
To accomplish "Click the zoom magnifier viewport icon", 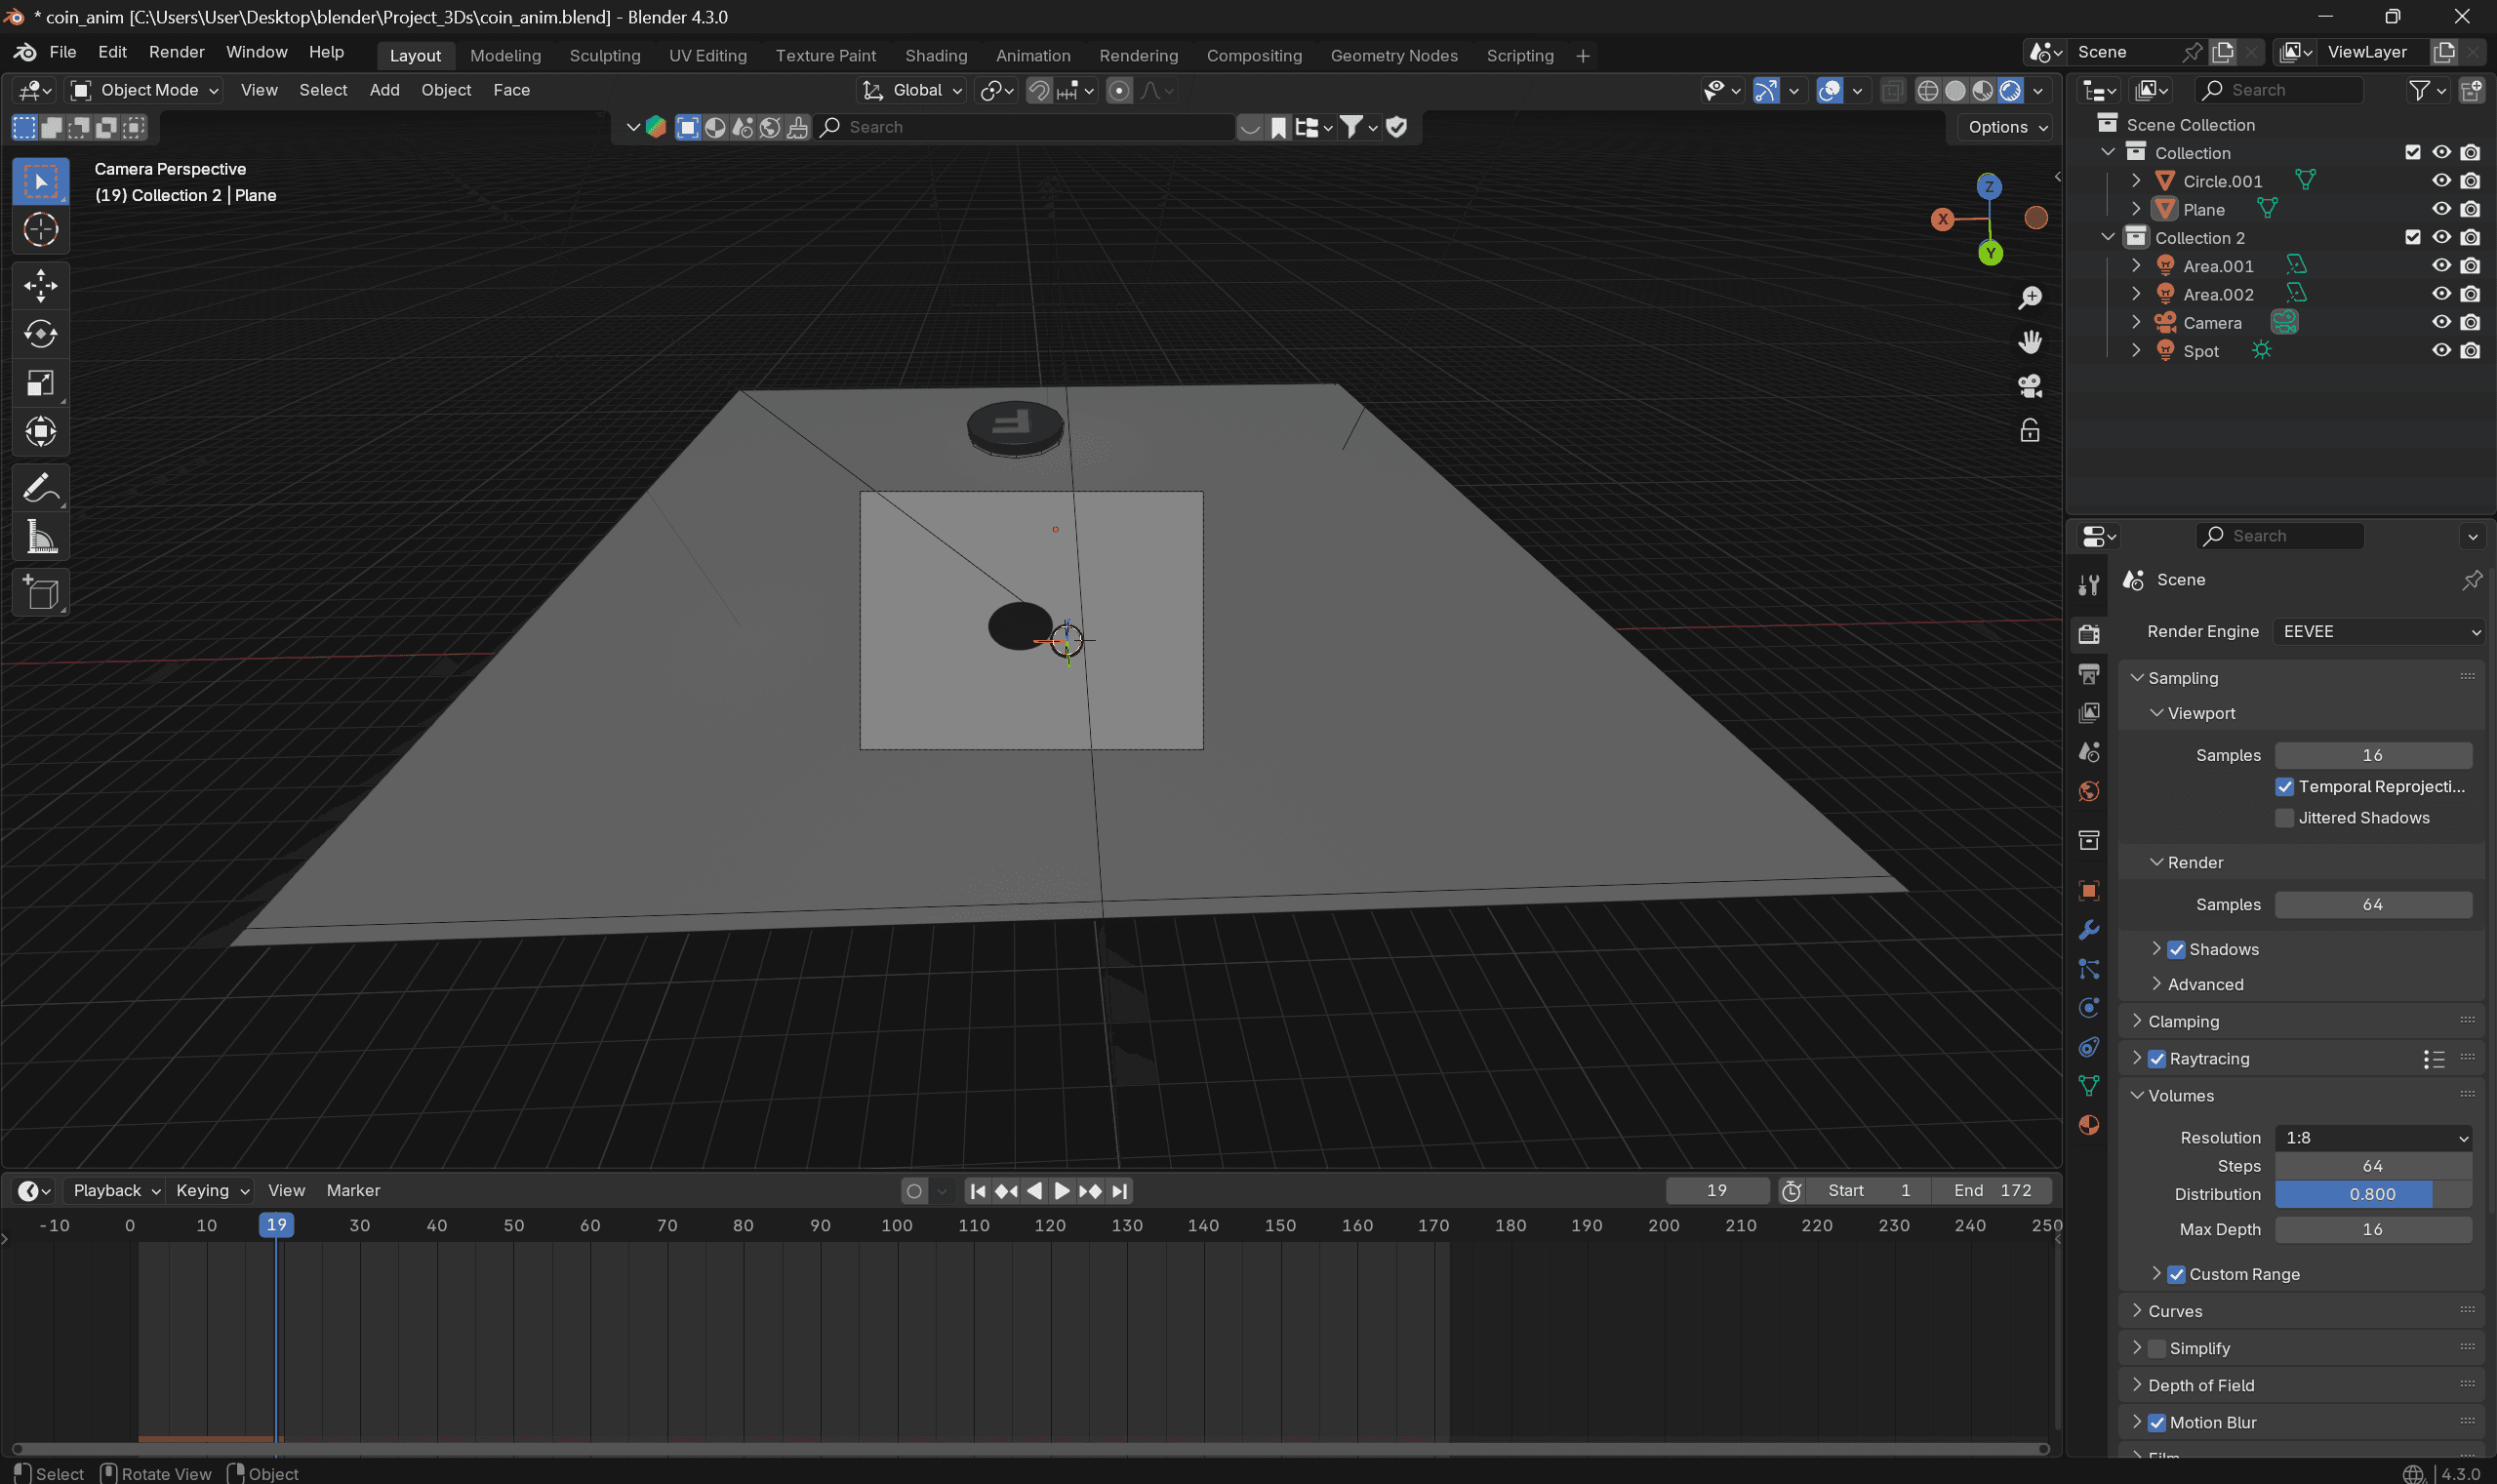I will [2029, 298].
